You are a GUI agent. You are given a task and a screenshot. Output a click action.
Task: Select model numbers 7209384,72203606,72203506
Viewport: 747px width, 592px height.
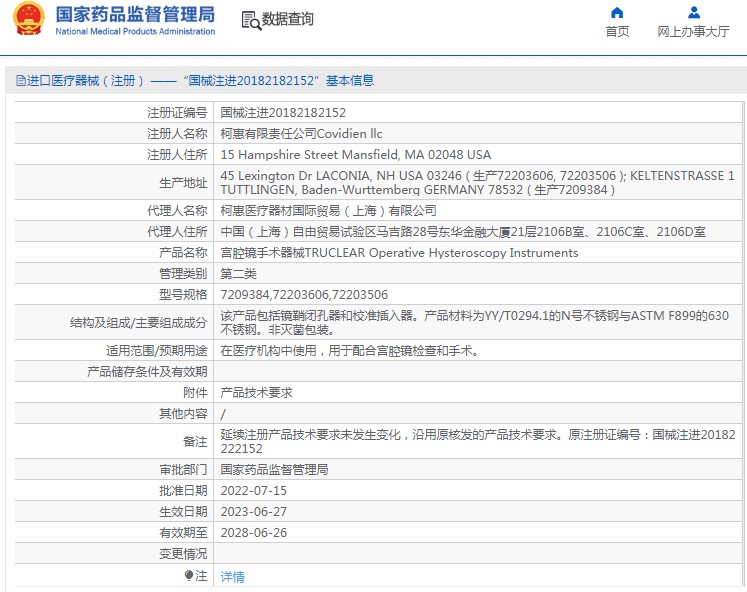(x=304, y=294)
